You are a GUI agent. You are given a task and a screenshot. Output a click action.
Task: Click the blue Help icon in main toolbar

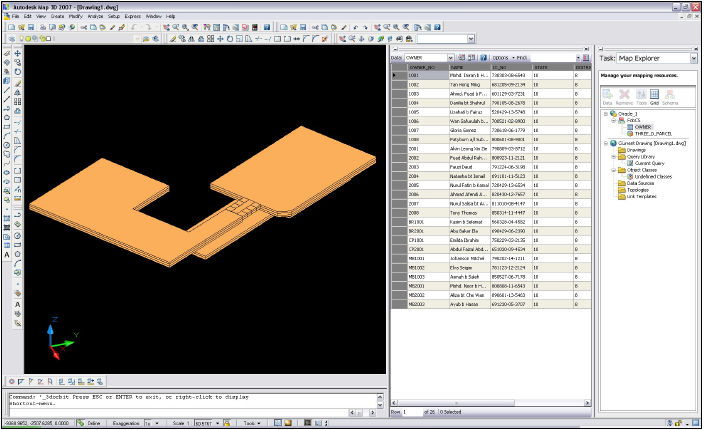coord(267,27)
